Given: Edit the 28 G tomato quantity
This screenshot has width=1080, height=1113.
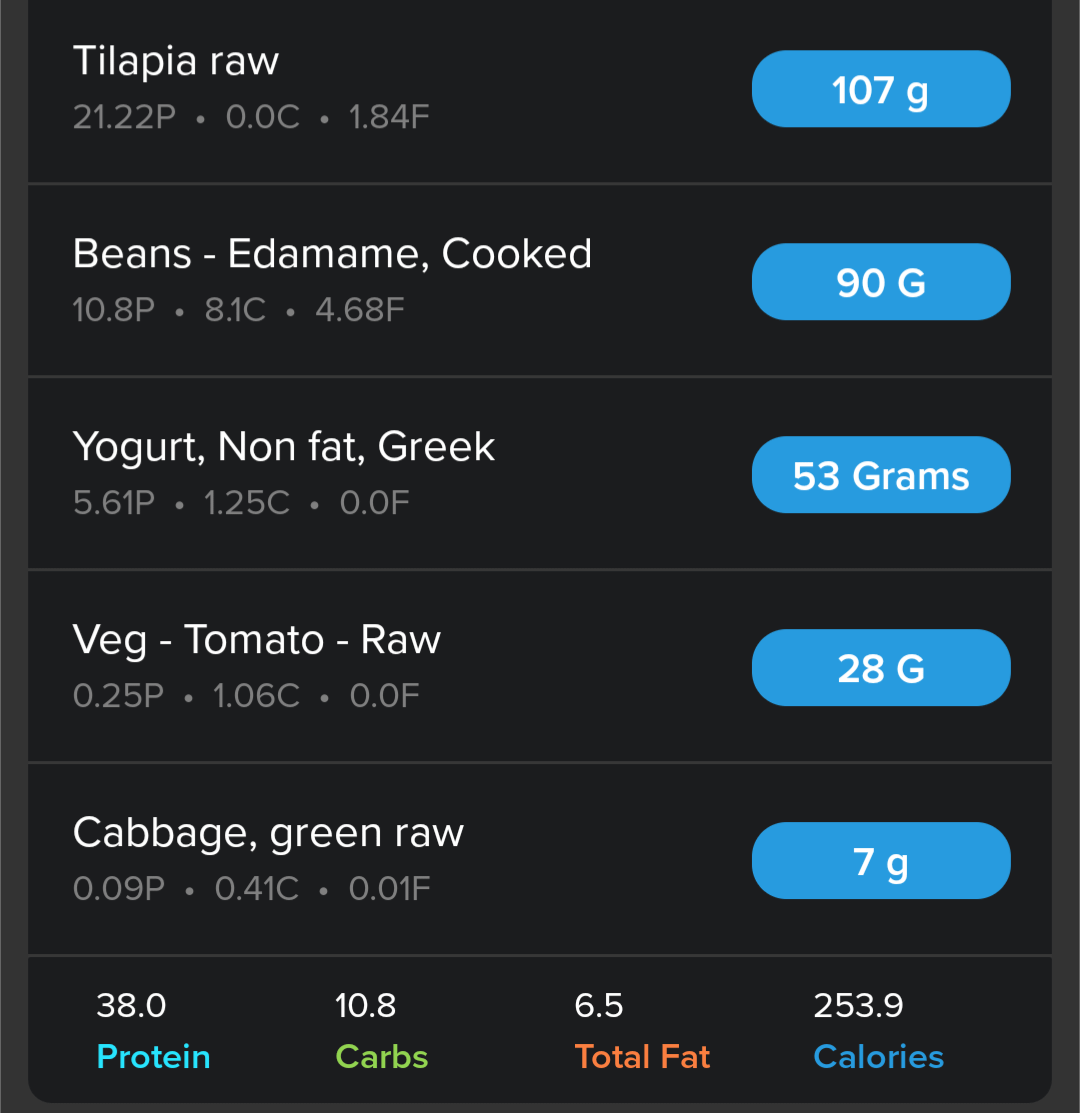Looking at the screenshot, I should (x=881, y=668).
